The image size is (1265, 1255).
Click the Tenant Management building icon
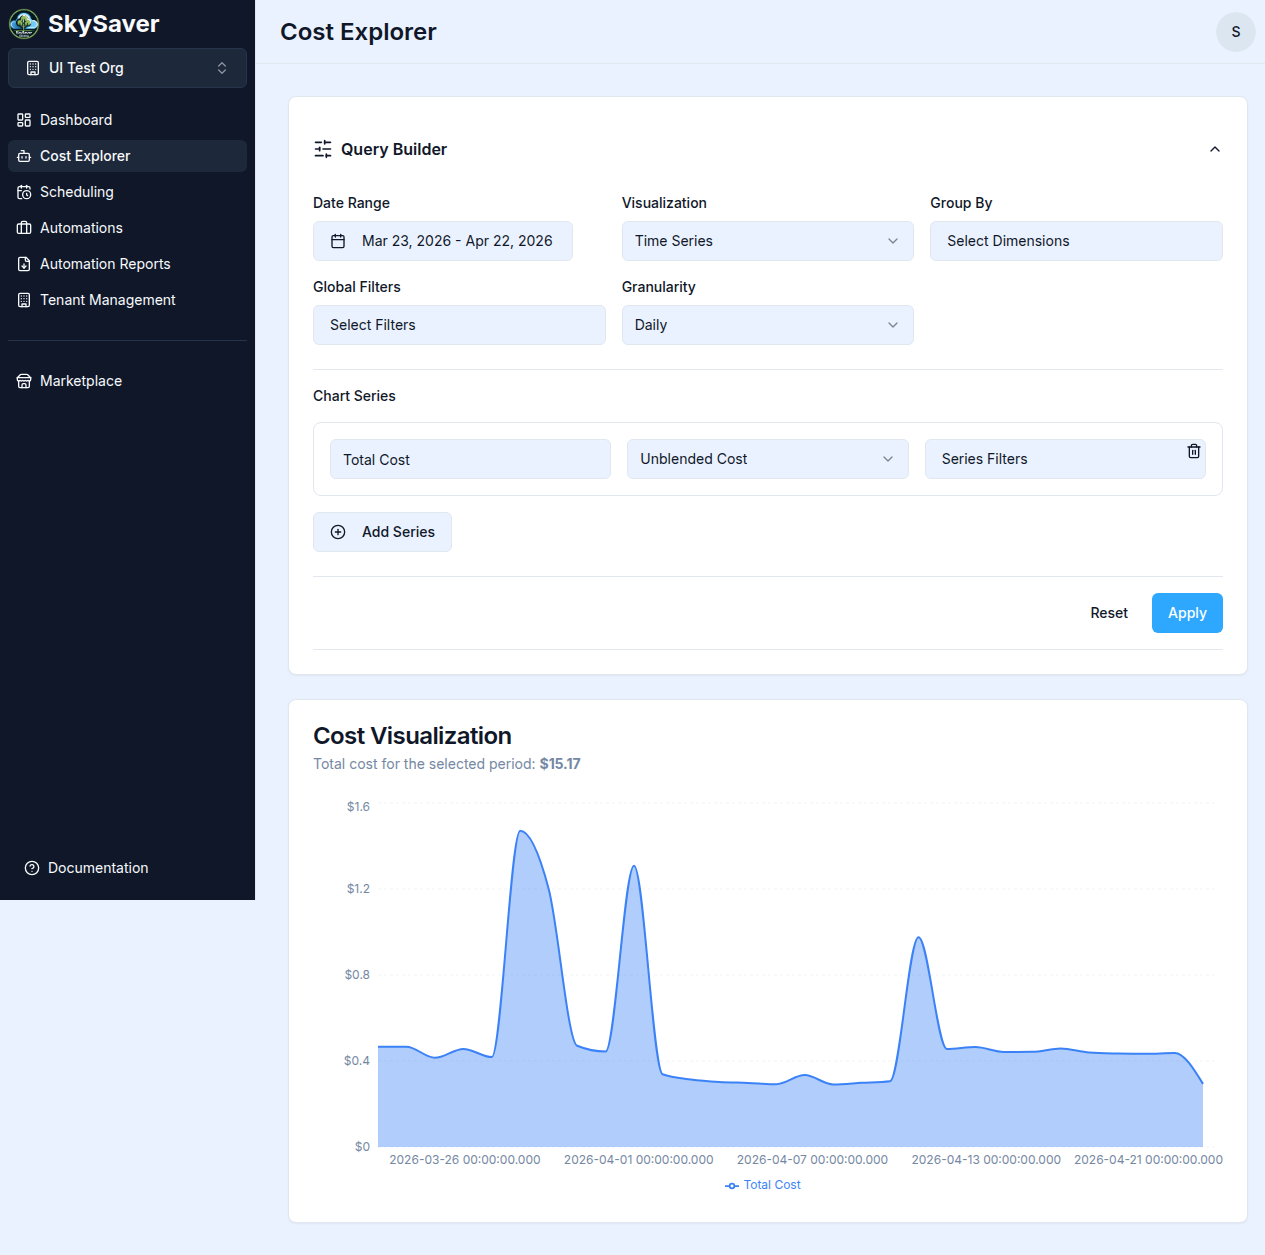tap(24, 300)
